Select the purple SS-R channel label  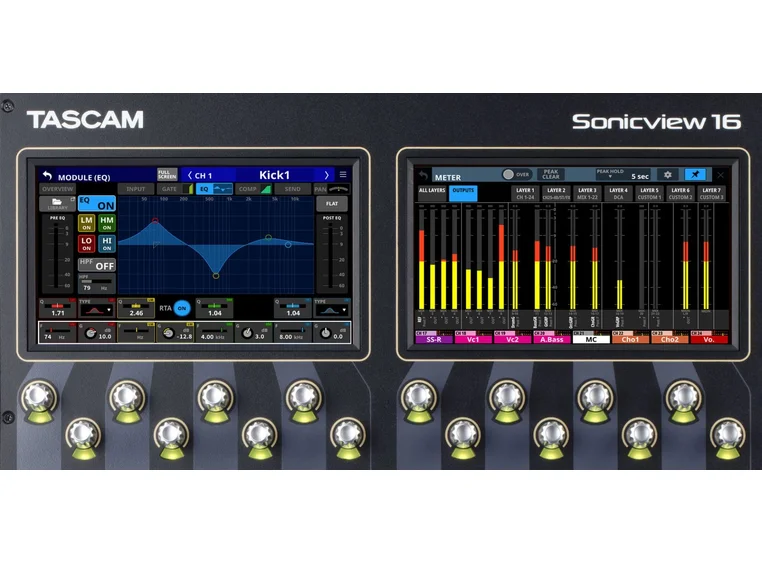[x=434, y=339]
